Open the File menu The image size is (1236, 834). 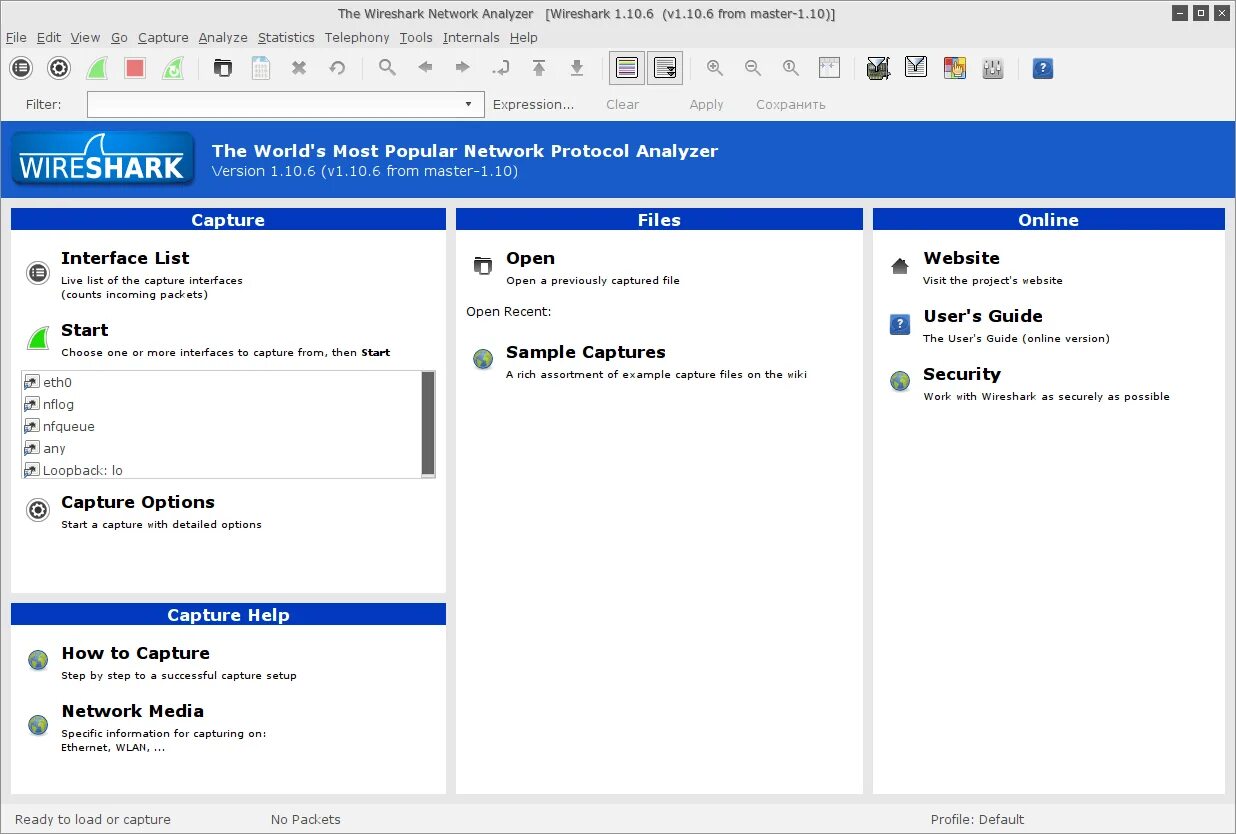tap(16, 37)
